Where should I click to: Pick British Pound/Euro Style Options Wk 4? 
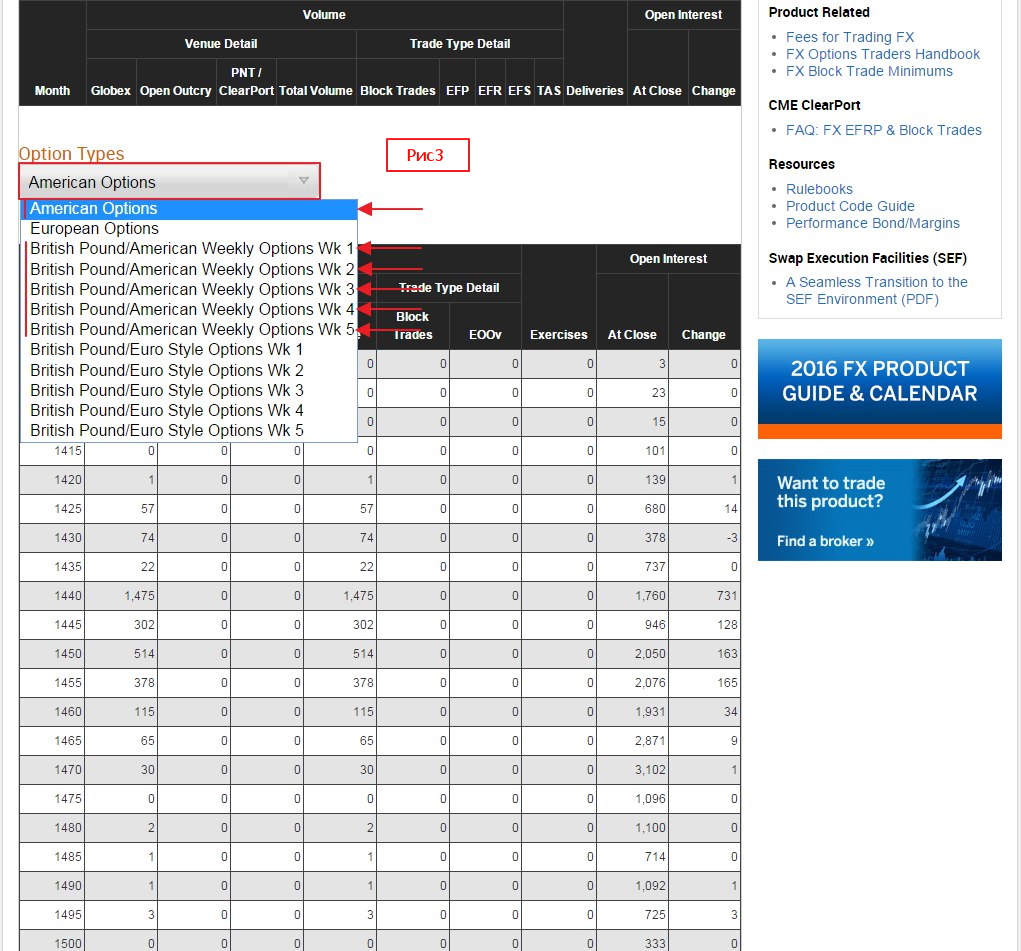coord(189,410)
